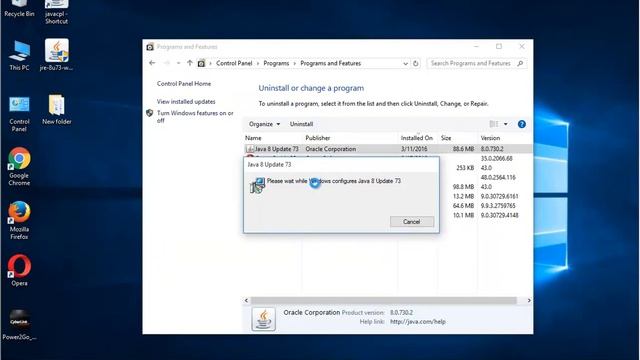Viewport: 640px width, 360px height.
Task: Launch Google Chrome from the desktop
Action: coord(19,167)
